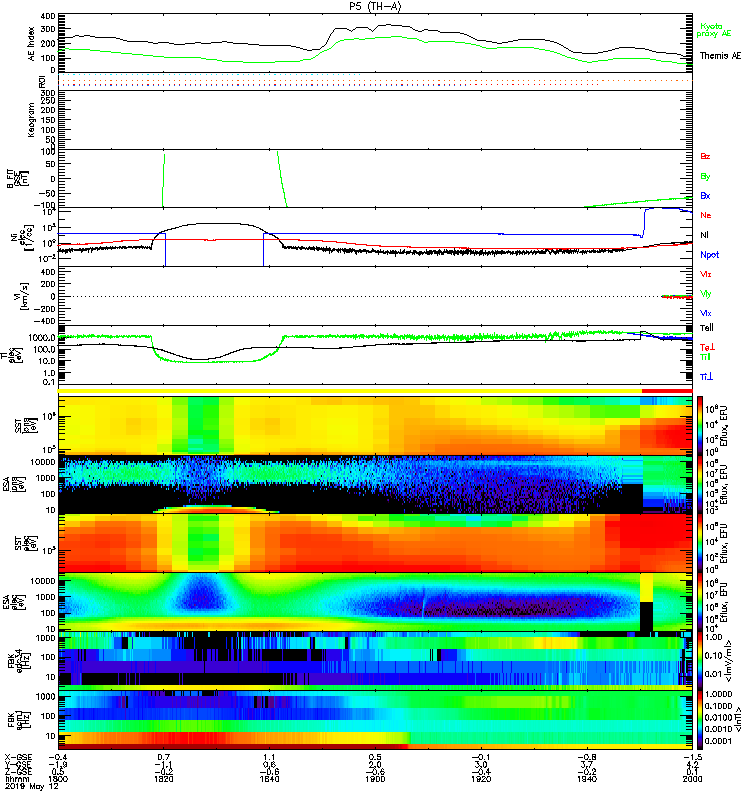Click the "1900" time tick label

coord(375,779)
